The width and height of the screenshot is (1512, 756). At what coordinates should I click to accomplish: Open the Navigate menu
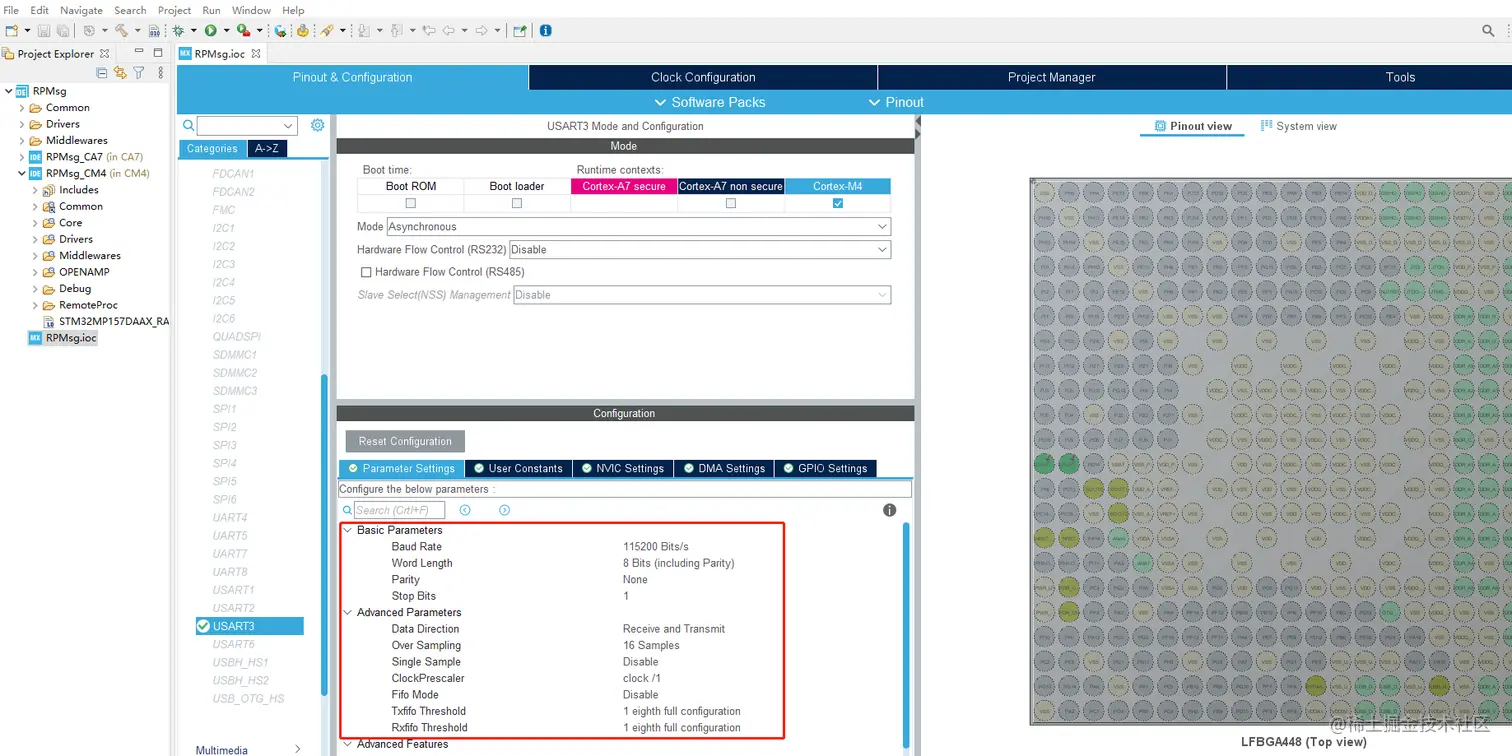[81, 10]
